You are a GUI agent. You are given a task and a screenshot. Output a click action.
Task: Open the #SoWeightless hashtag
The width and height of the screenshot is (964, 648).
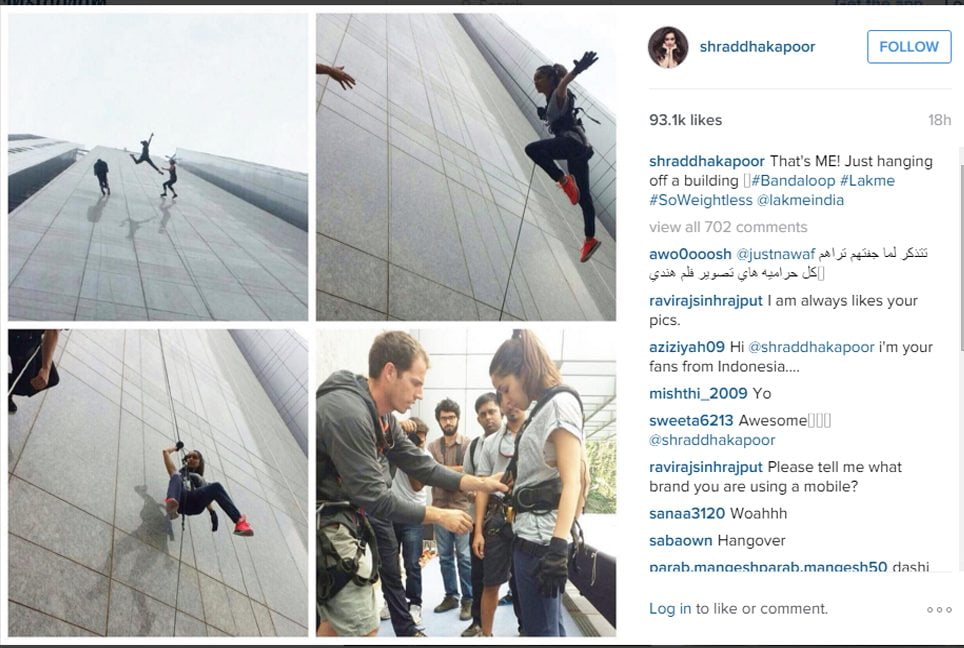(700, 200)
